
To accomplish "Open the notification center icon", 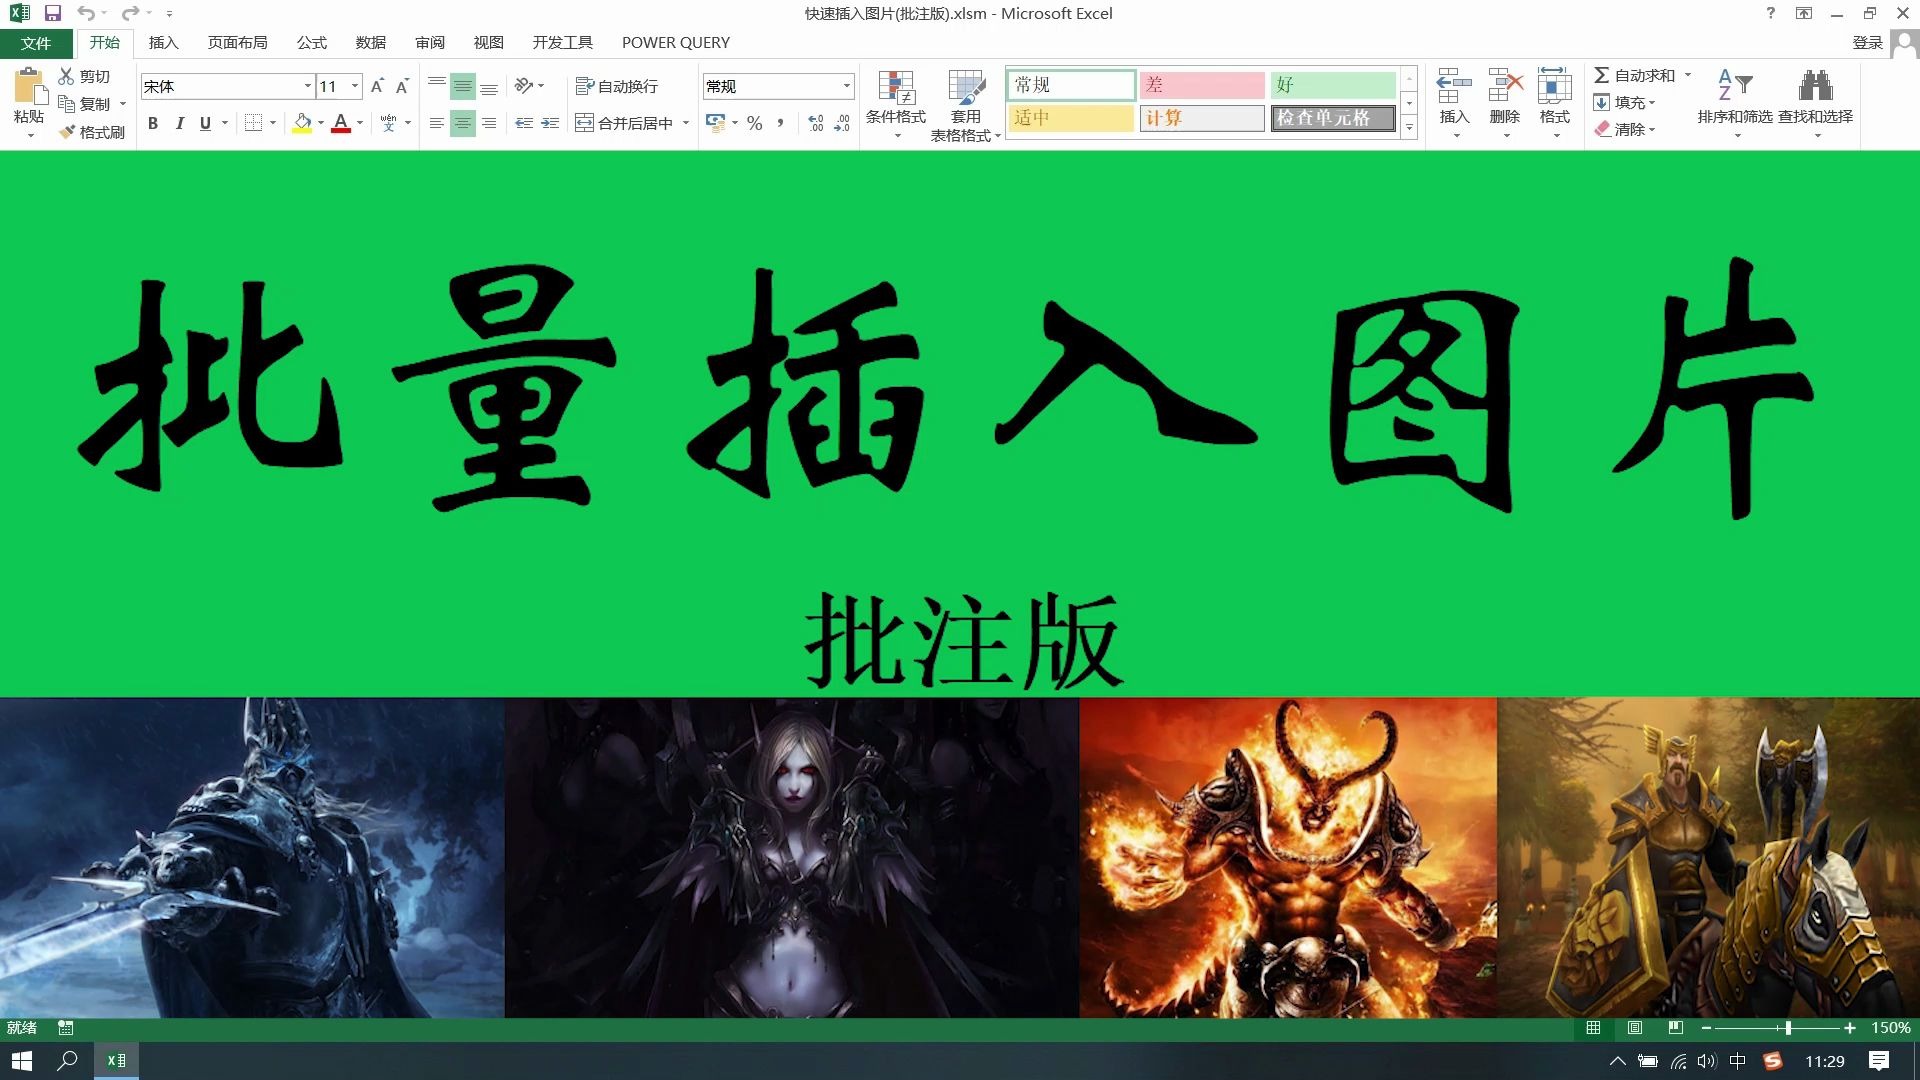I will tap(1879, 1061).
